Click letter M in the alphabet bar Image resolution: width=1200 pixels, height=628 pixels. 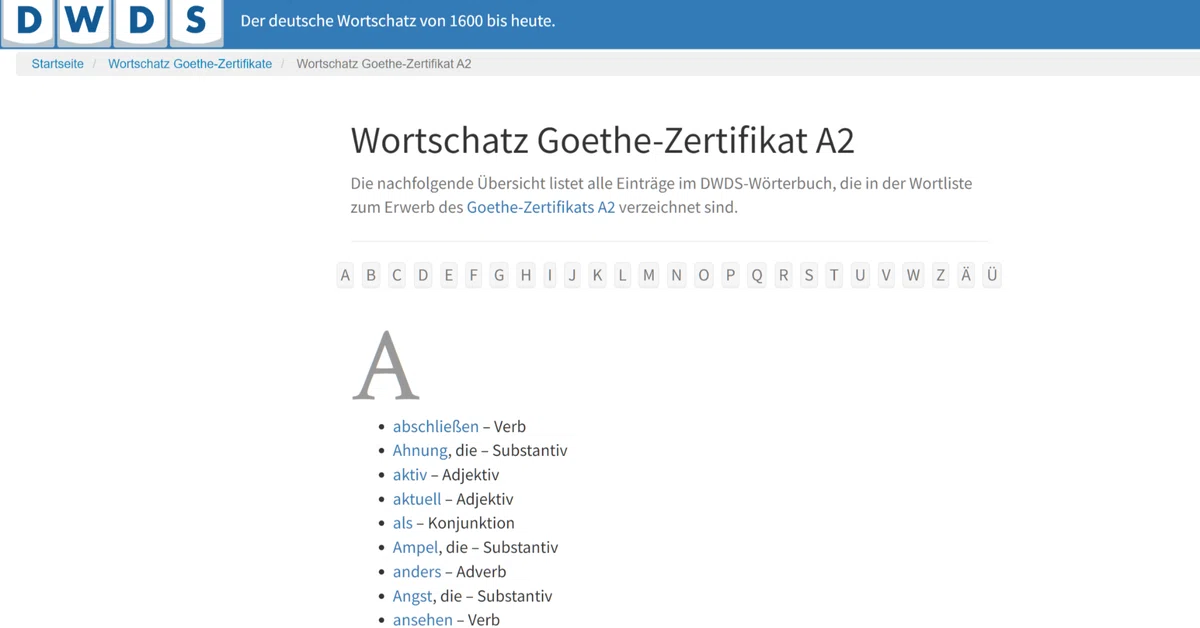click(x=650, y=275)
